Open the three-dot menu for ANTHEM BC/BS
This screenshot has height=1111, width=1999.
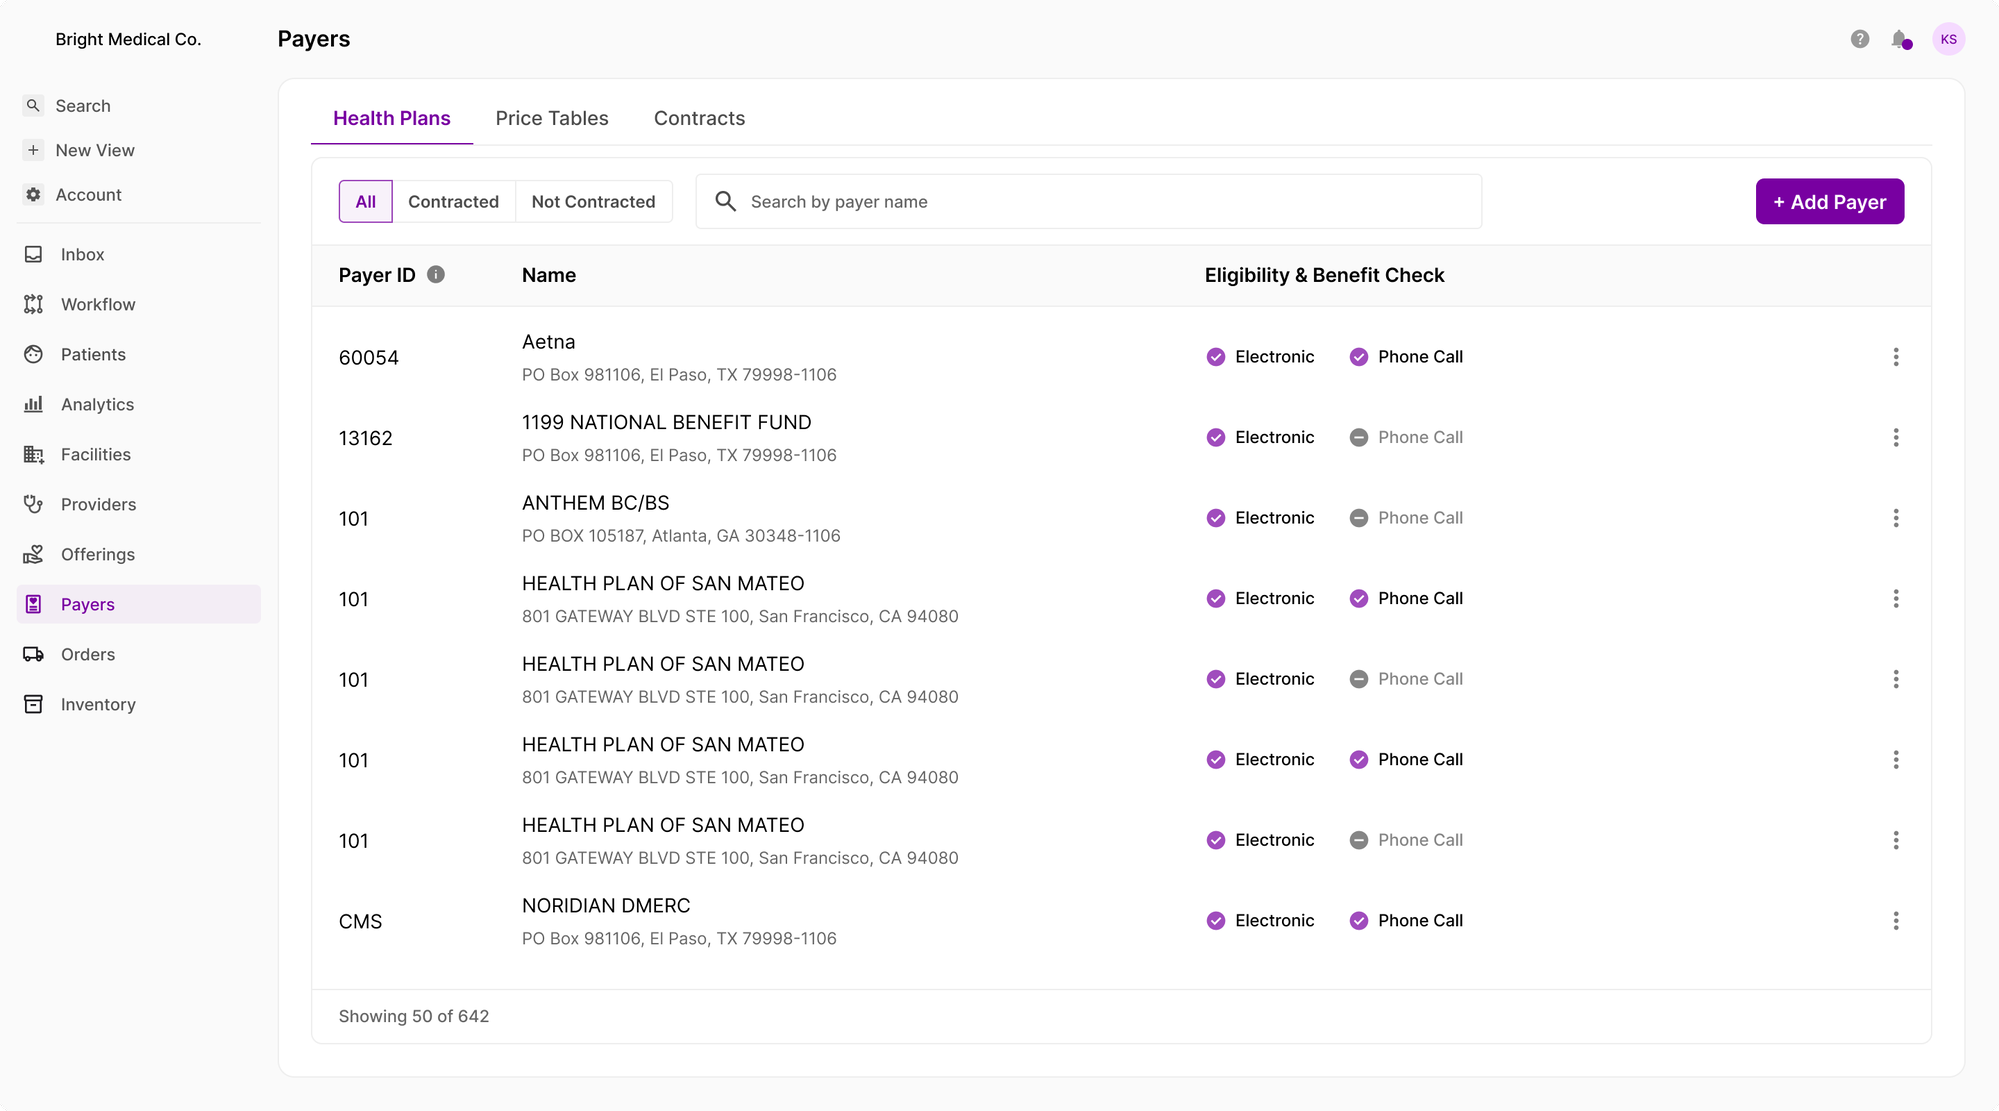coord(1895,518)
